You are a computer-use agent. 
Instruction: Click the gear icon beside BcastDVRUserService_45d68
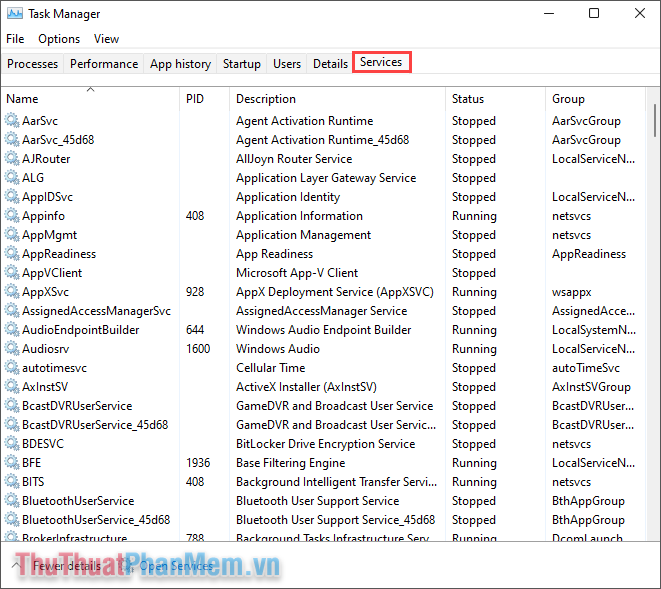click(12, 424)
